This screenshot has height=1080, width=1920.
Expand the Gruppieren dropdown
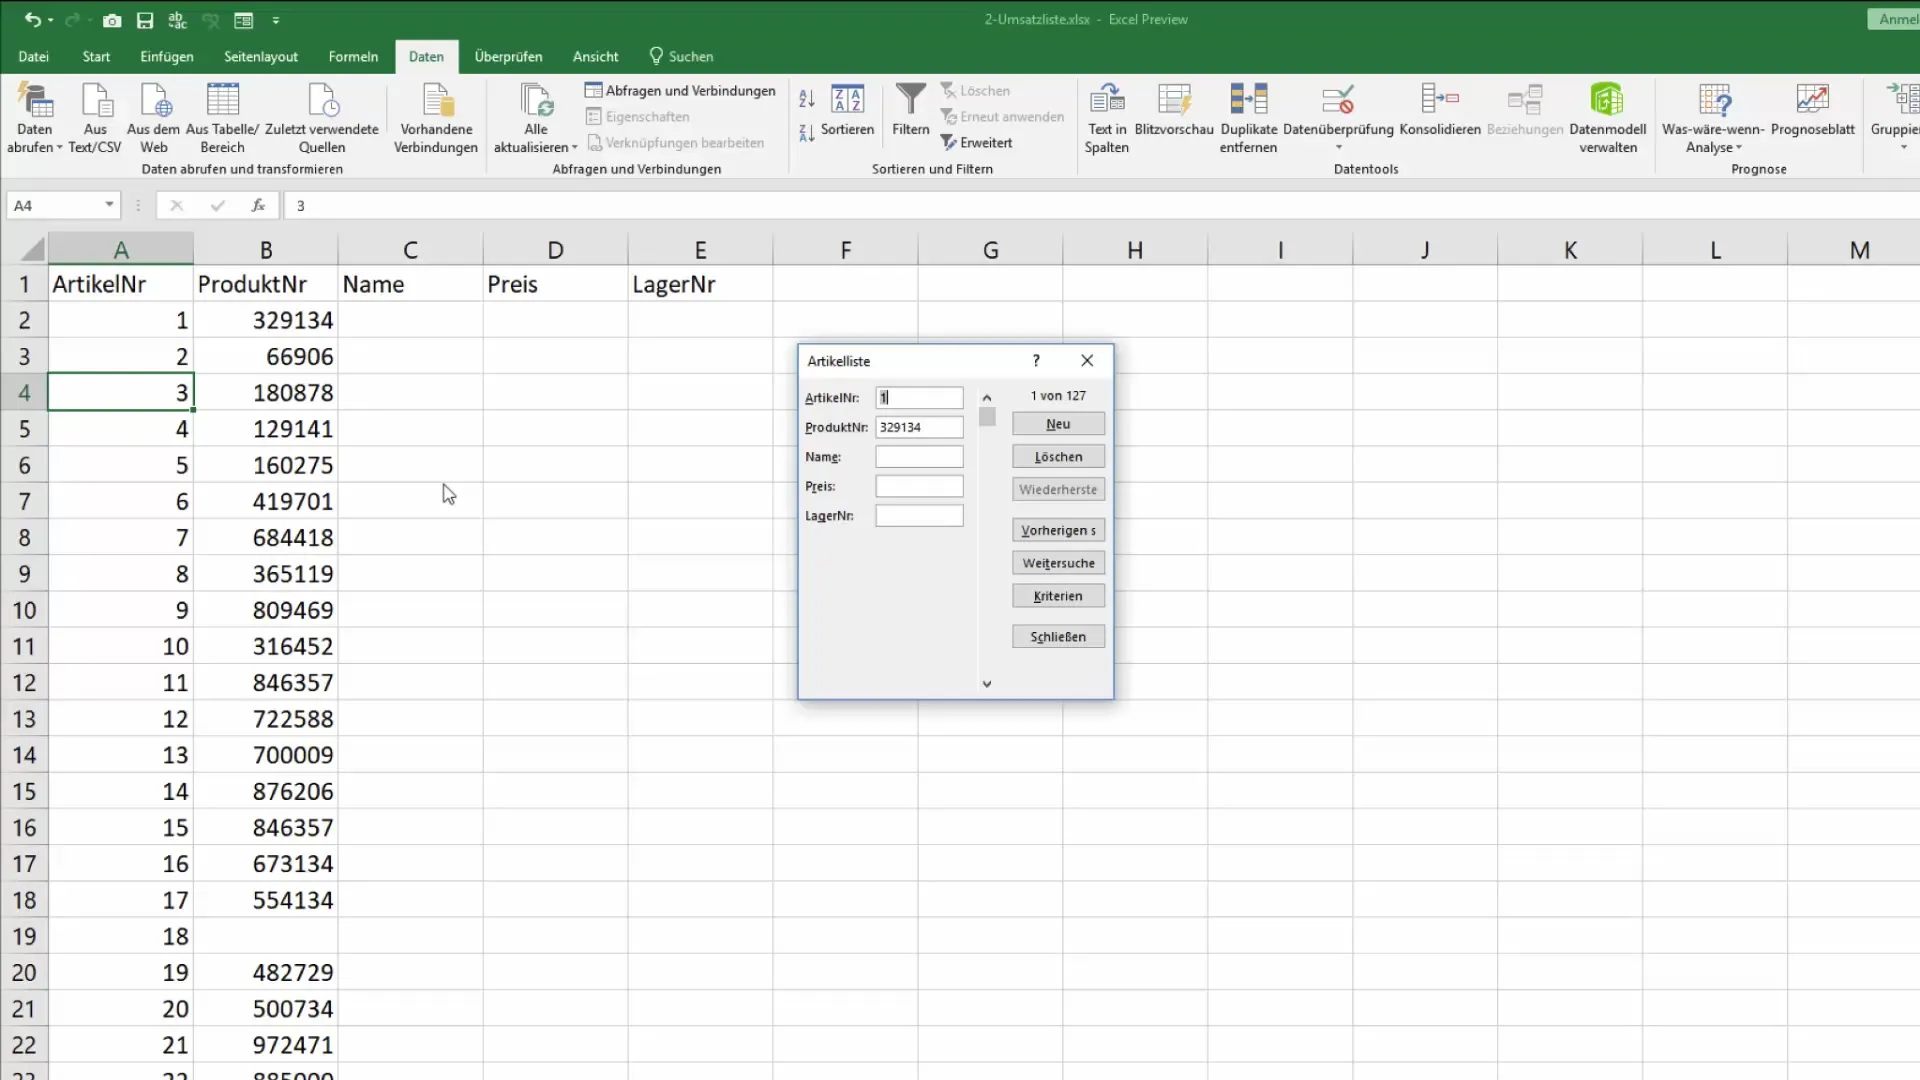[x=1903, y=147]
